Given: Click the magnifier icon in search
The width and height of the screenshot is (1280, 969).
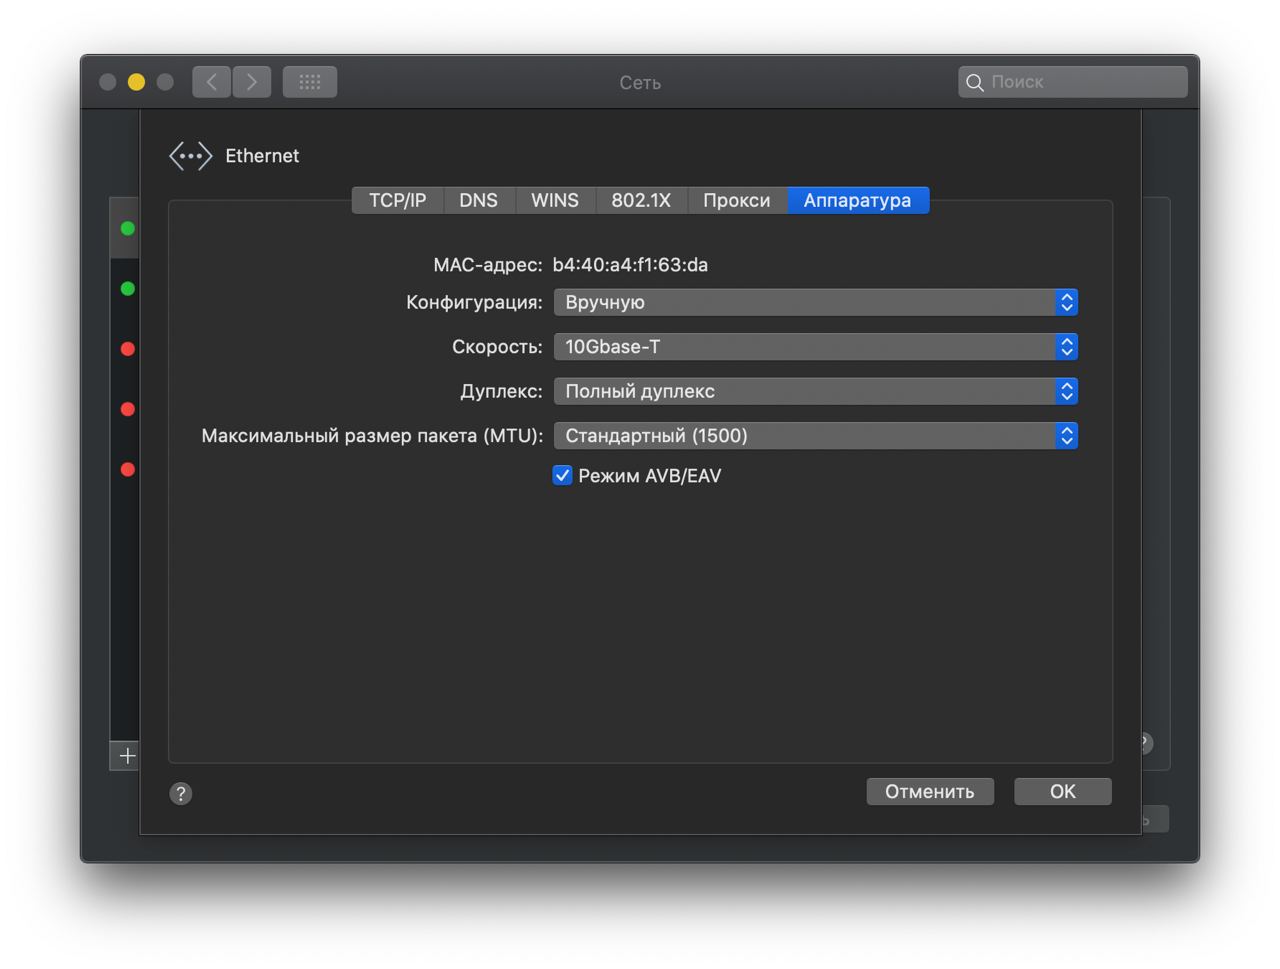Looking at the screenshot, I should (975, 82).
